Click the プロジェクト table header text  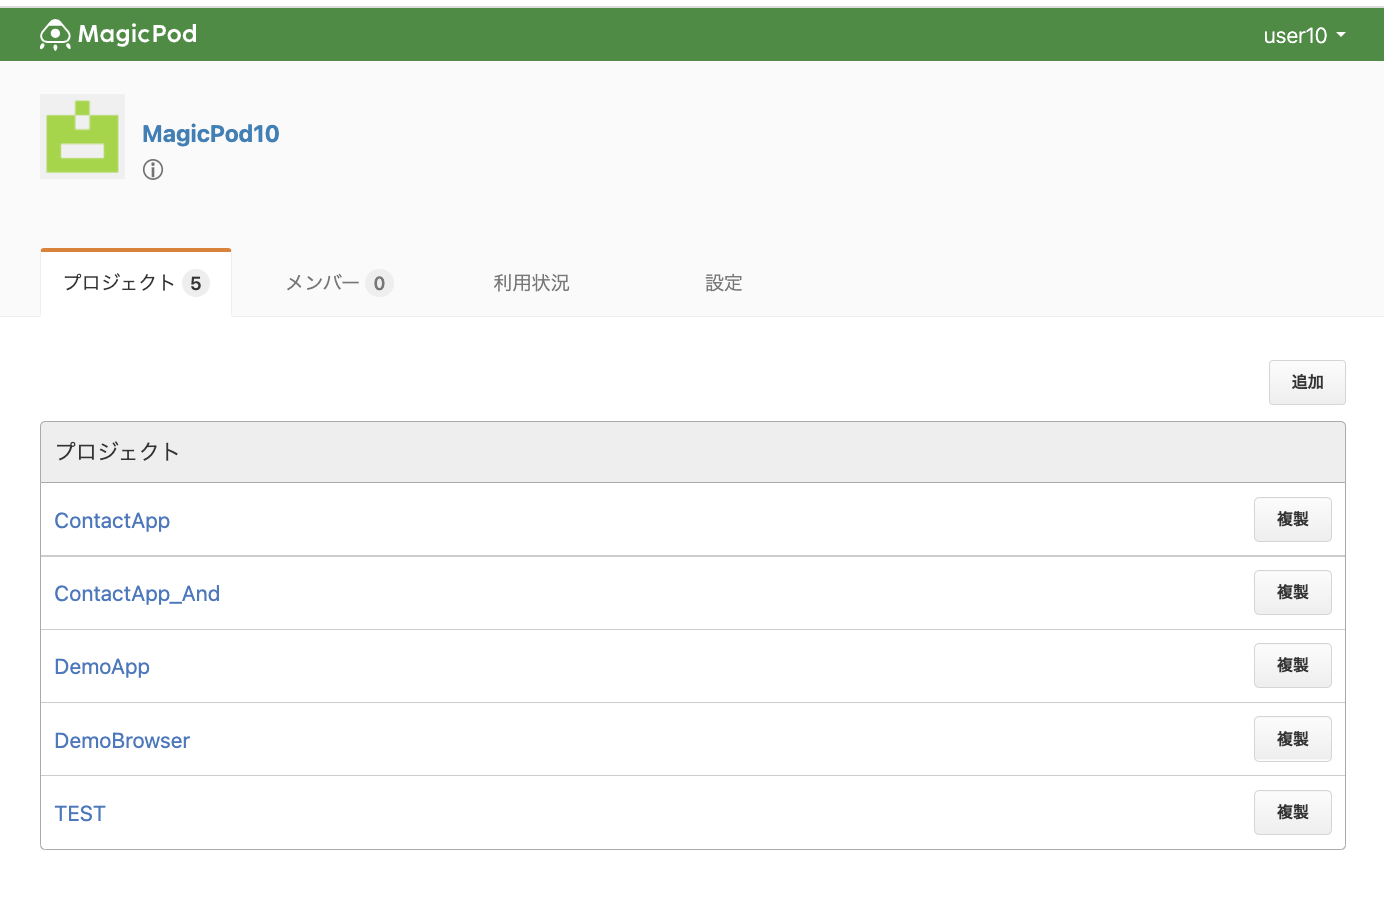(117, 451)
